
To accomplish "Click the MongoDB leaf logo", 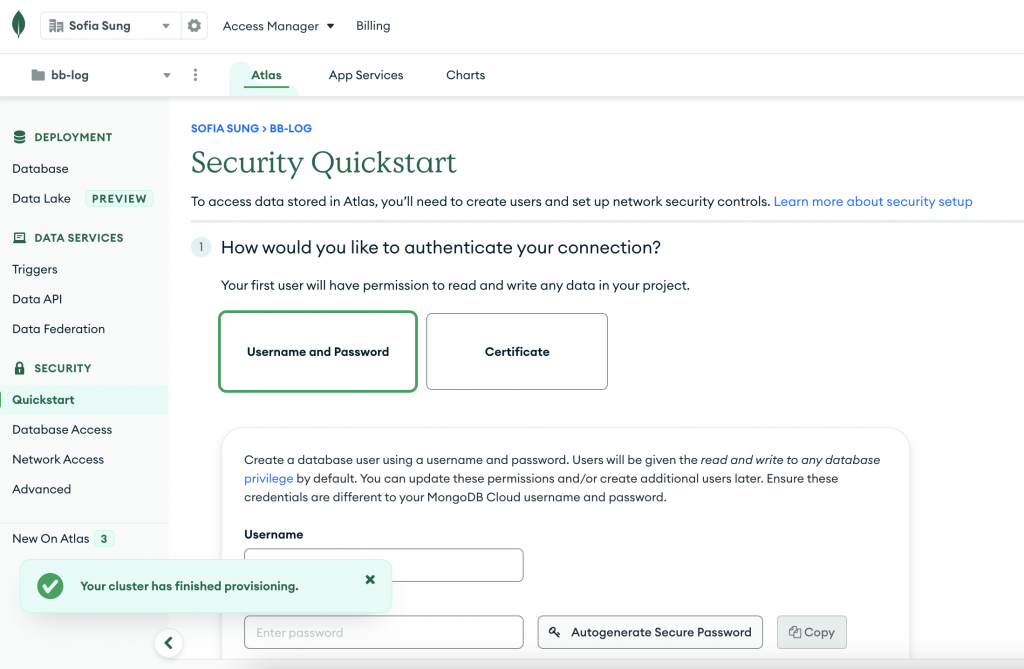I will point(18,25).
